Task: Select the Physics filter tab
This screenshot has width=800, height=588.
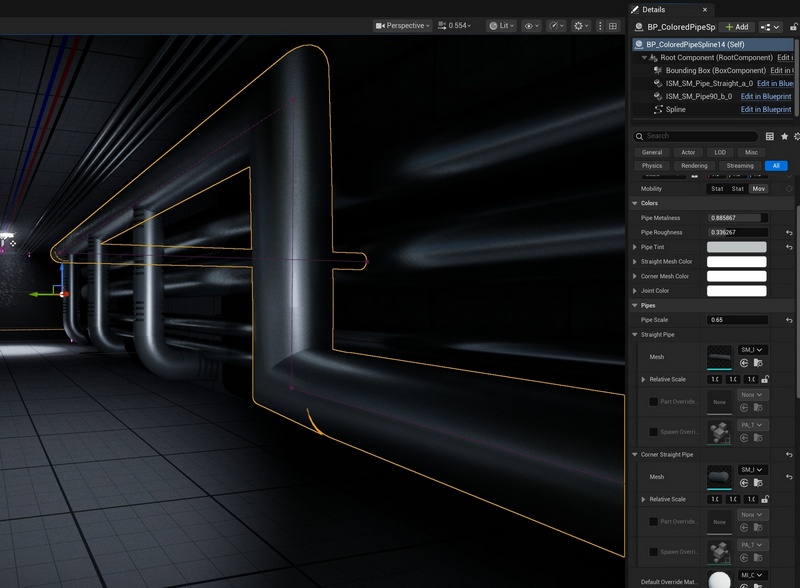Action: (x=652, y=166)
